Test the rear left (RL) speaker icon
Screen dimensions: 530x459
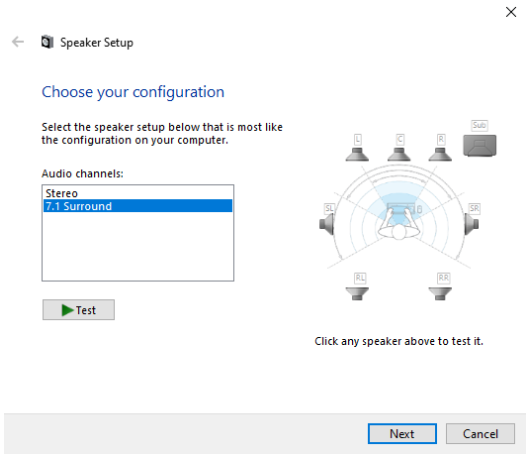pyautogui.click(x=357, y=293)
